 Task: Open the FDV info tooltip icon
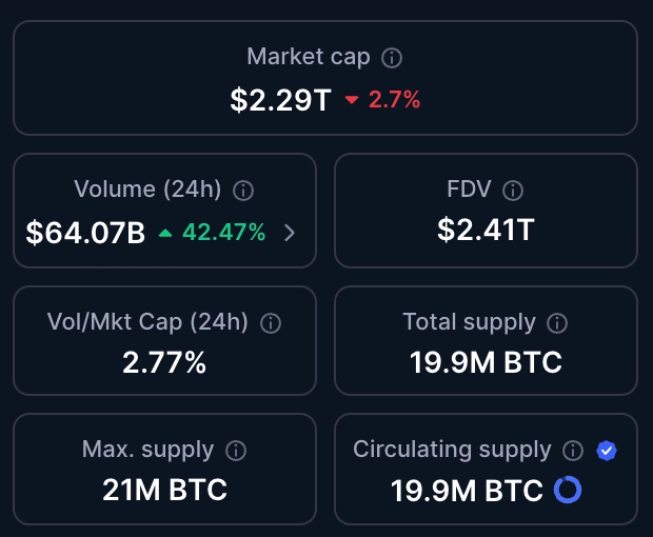513,190
